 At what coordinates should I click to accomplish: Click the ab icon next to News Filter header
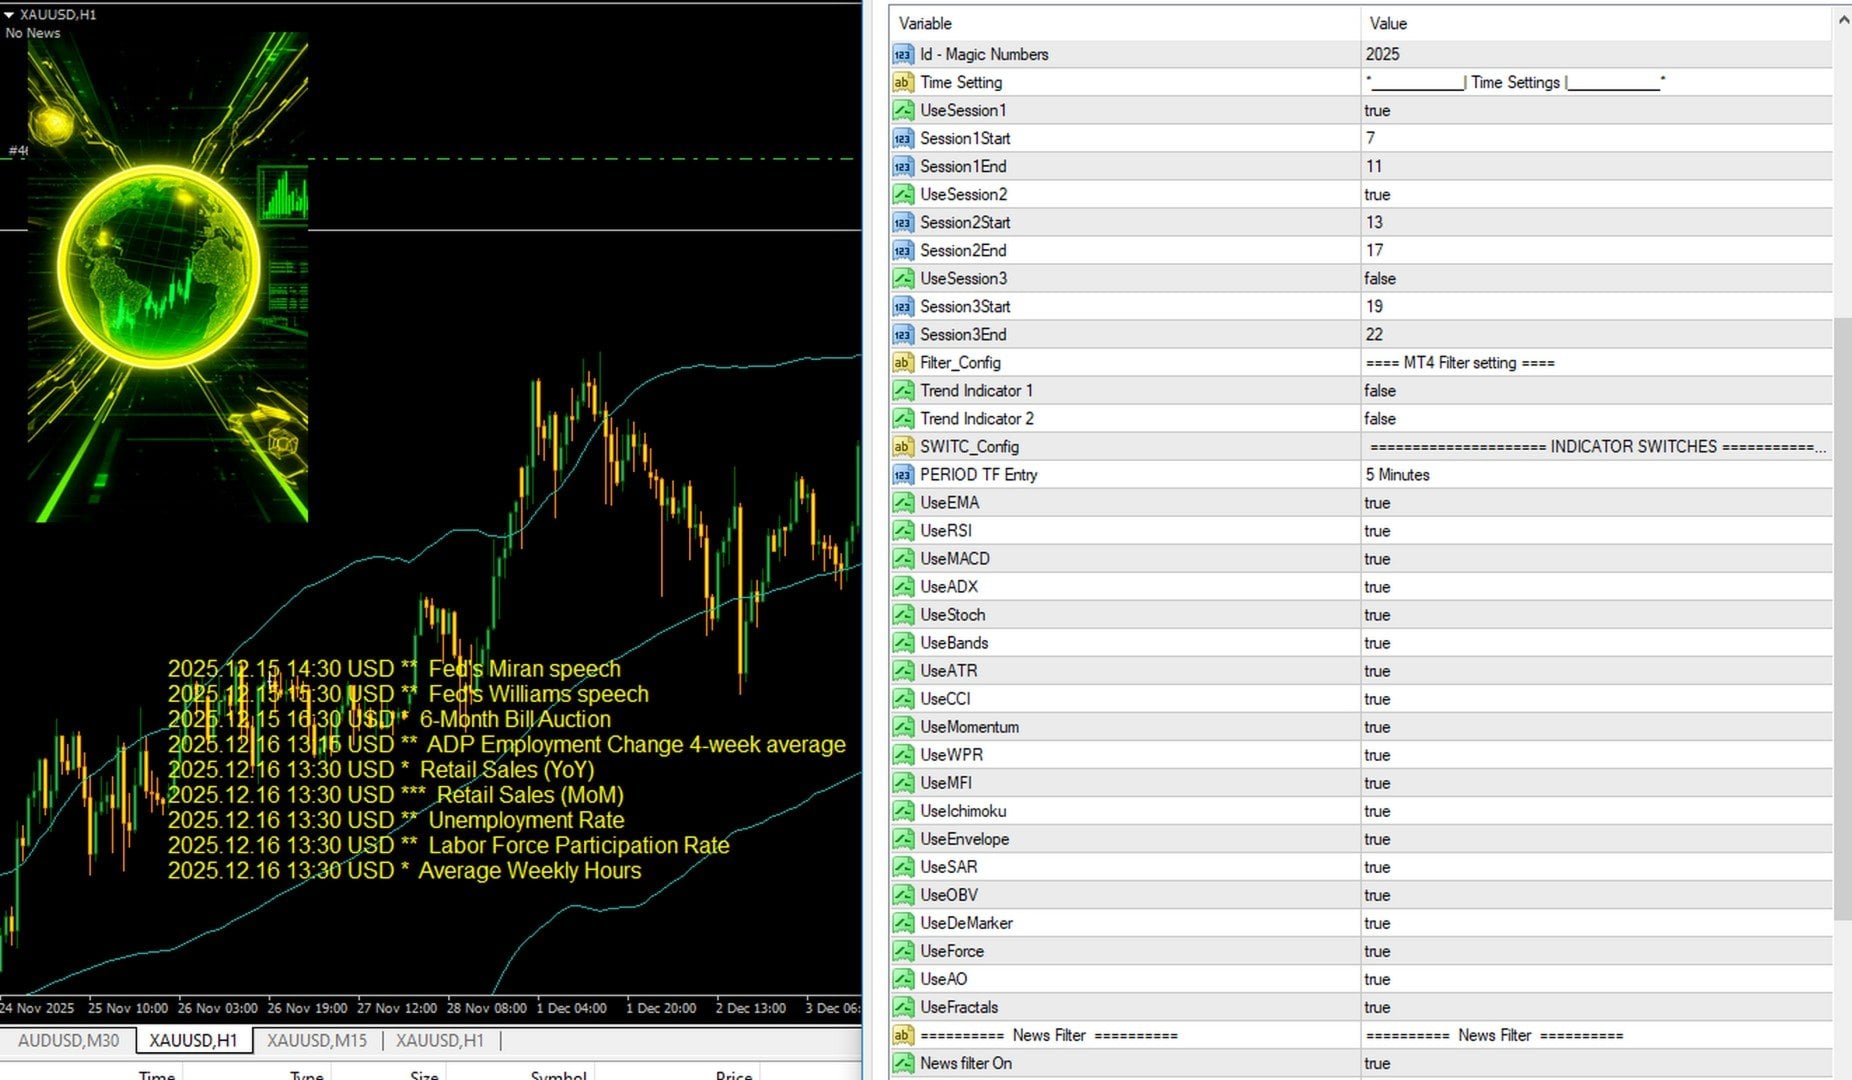click(901, 1036)
